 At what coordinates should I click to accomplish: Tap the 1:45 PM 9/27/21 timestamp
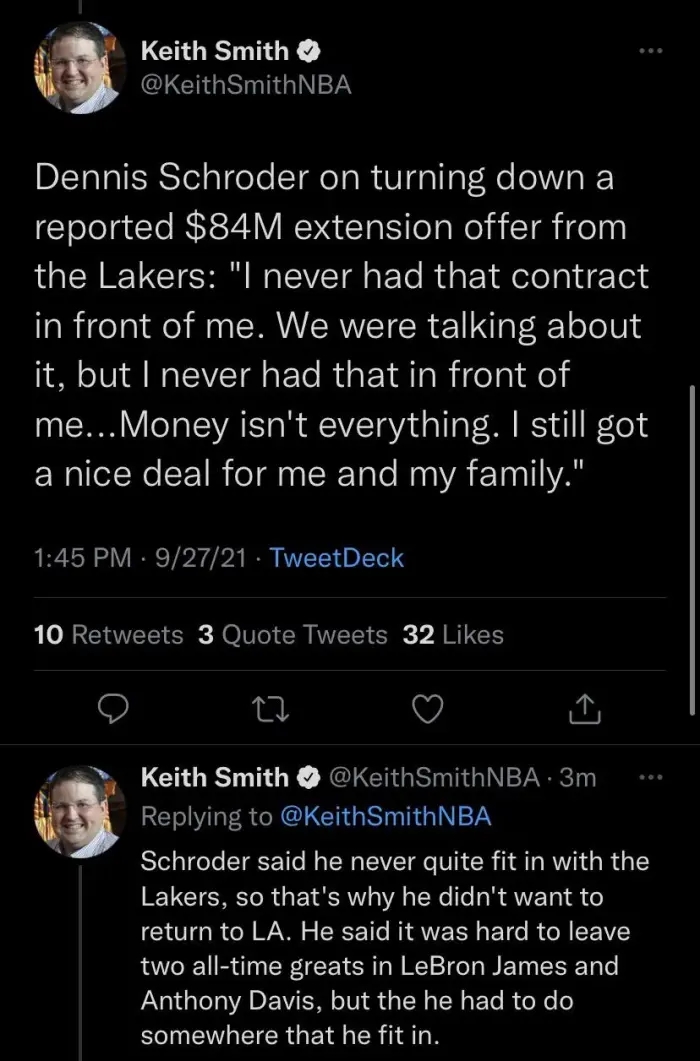140,558
